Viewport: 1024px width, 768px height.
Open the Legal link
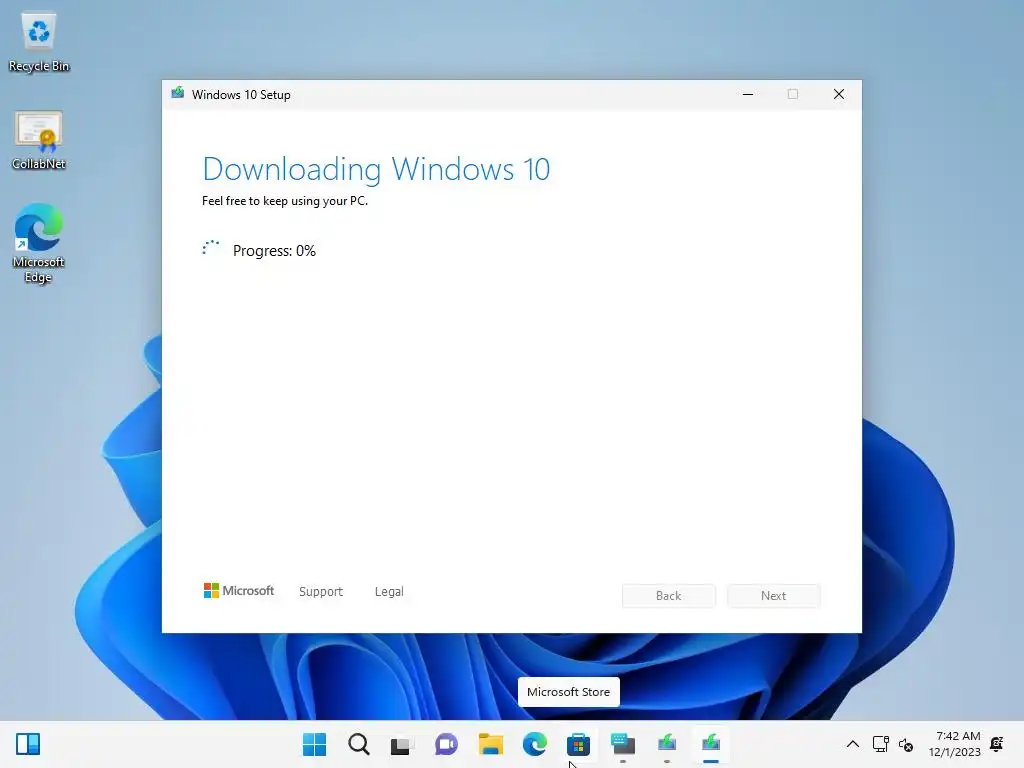pos(389,592)
